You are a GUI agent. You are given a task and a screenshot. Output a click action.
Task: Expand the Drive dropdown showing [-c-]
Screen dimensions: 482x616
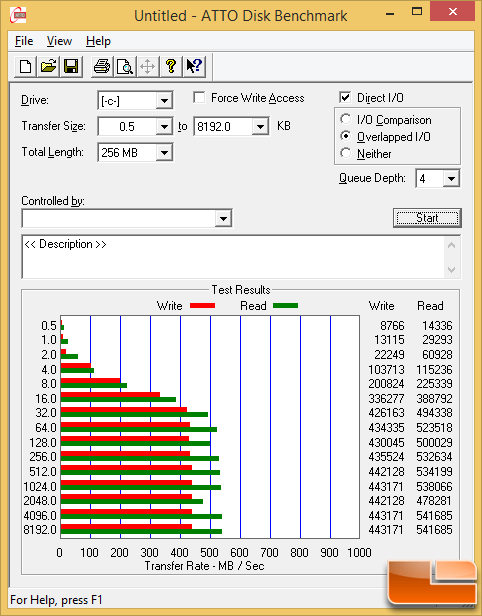(x=164, y=101)
